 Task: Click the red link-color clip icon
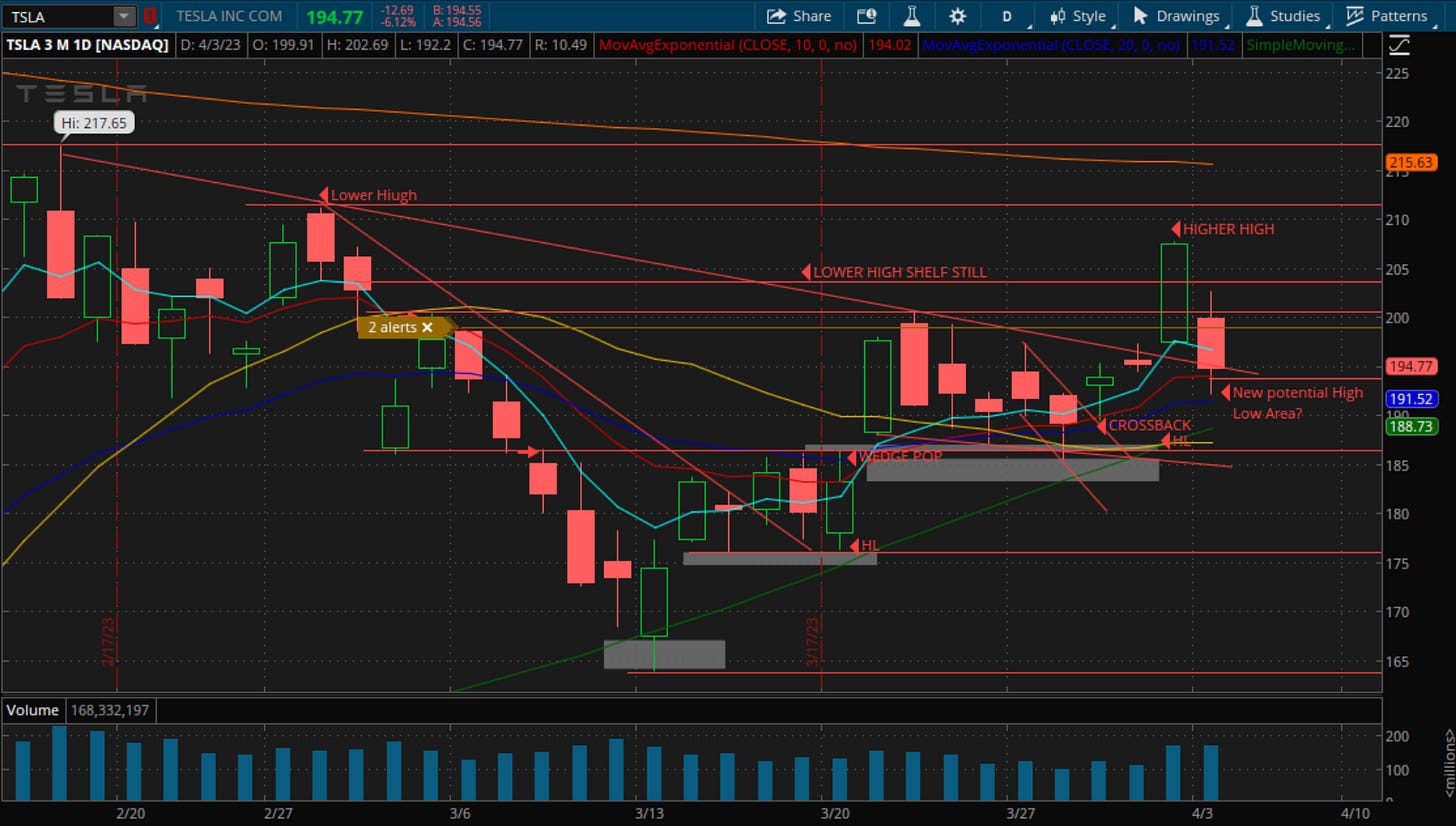(x=150, y=16)
